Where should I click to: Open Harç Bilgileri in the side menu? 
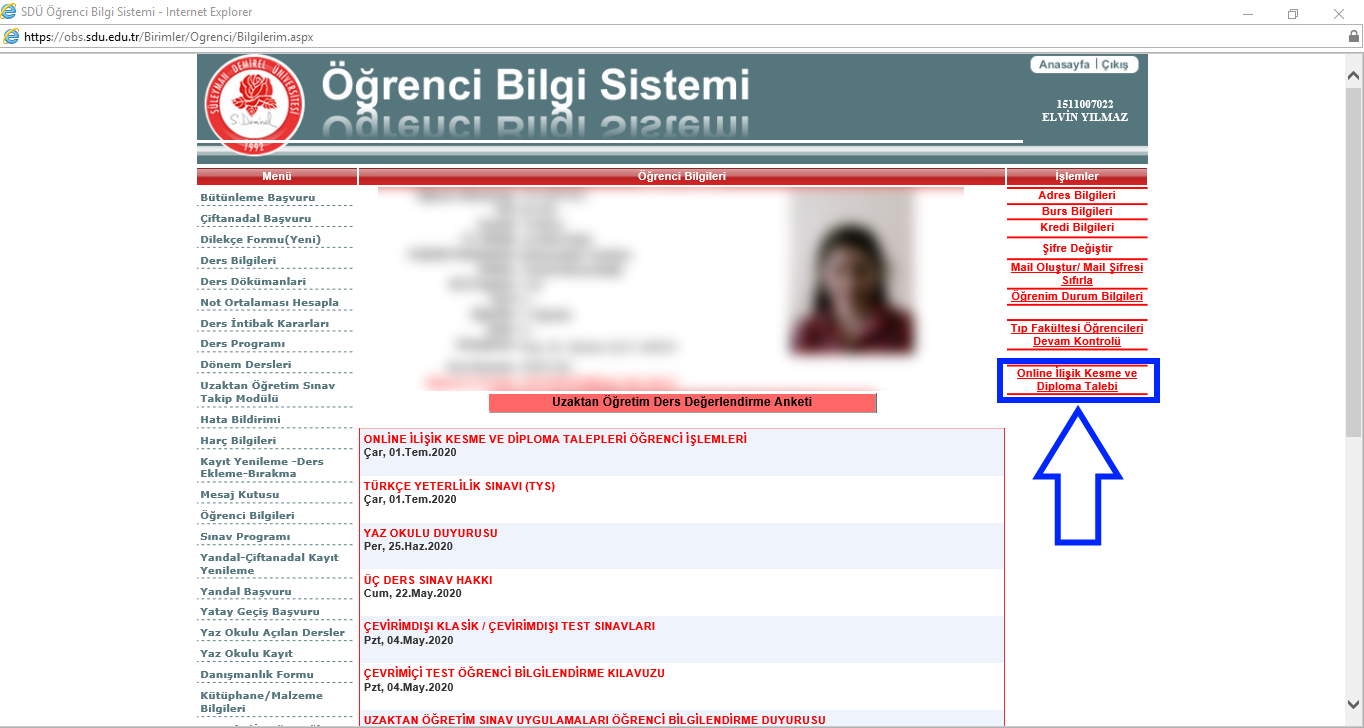(237, 441)
